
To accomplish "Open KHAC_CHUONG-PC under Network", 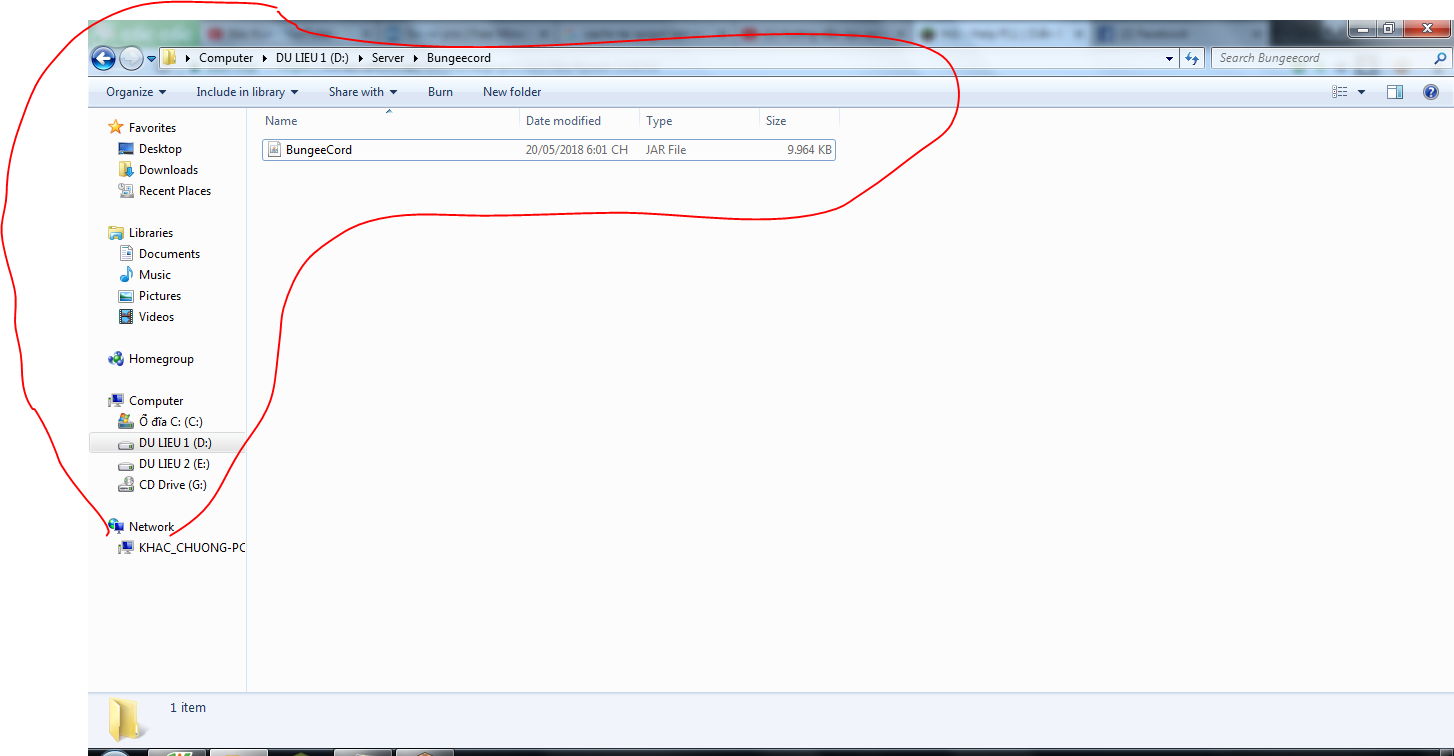I will (x=192, y=548).
